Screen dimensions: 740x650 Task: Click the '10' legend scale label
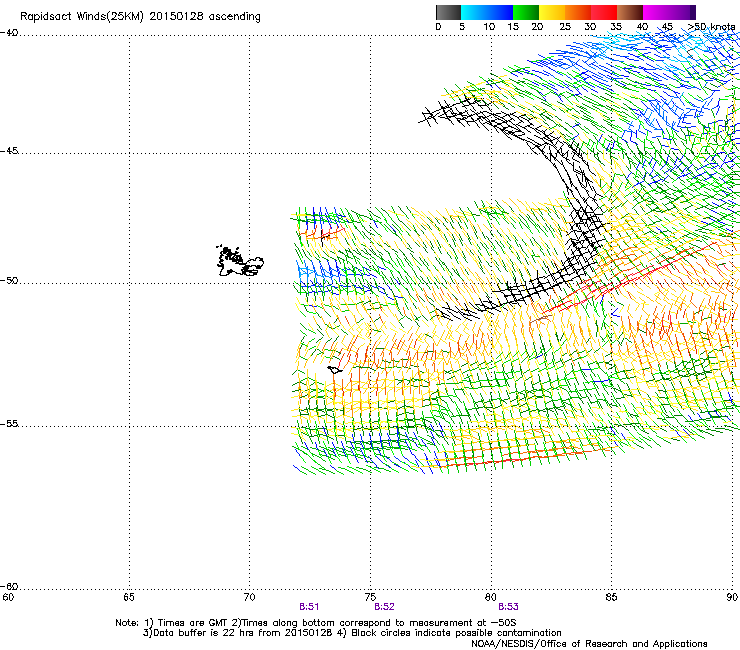click(x=489, y=27)
